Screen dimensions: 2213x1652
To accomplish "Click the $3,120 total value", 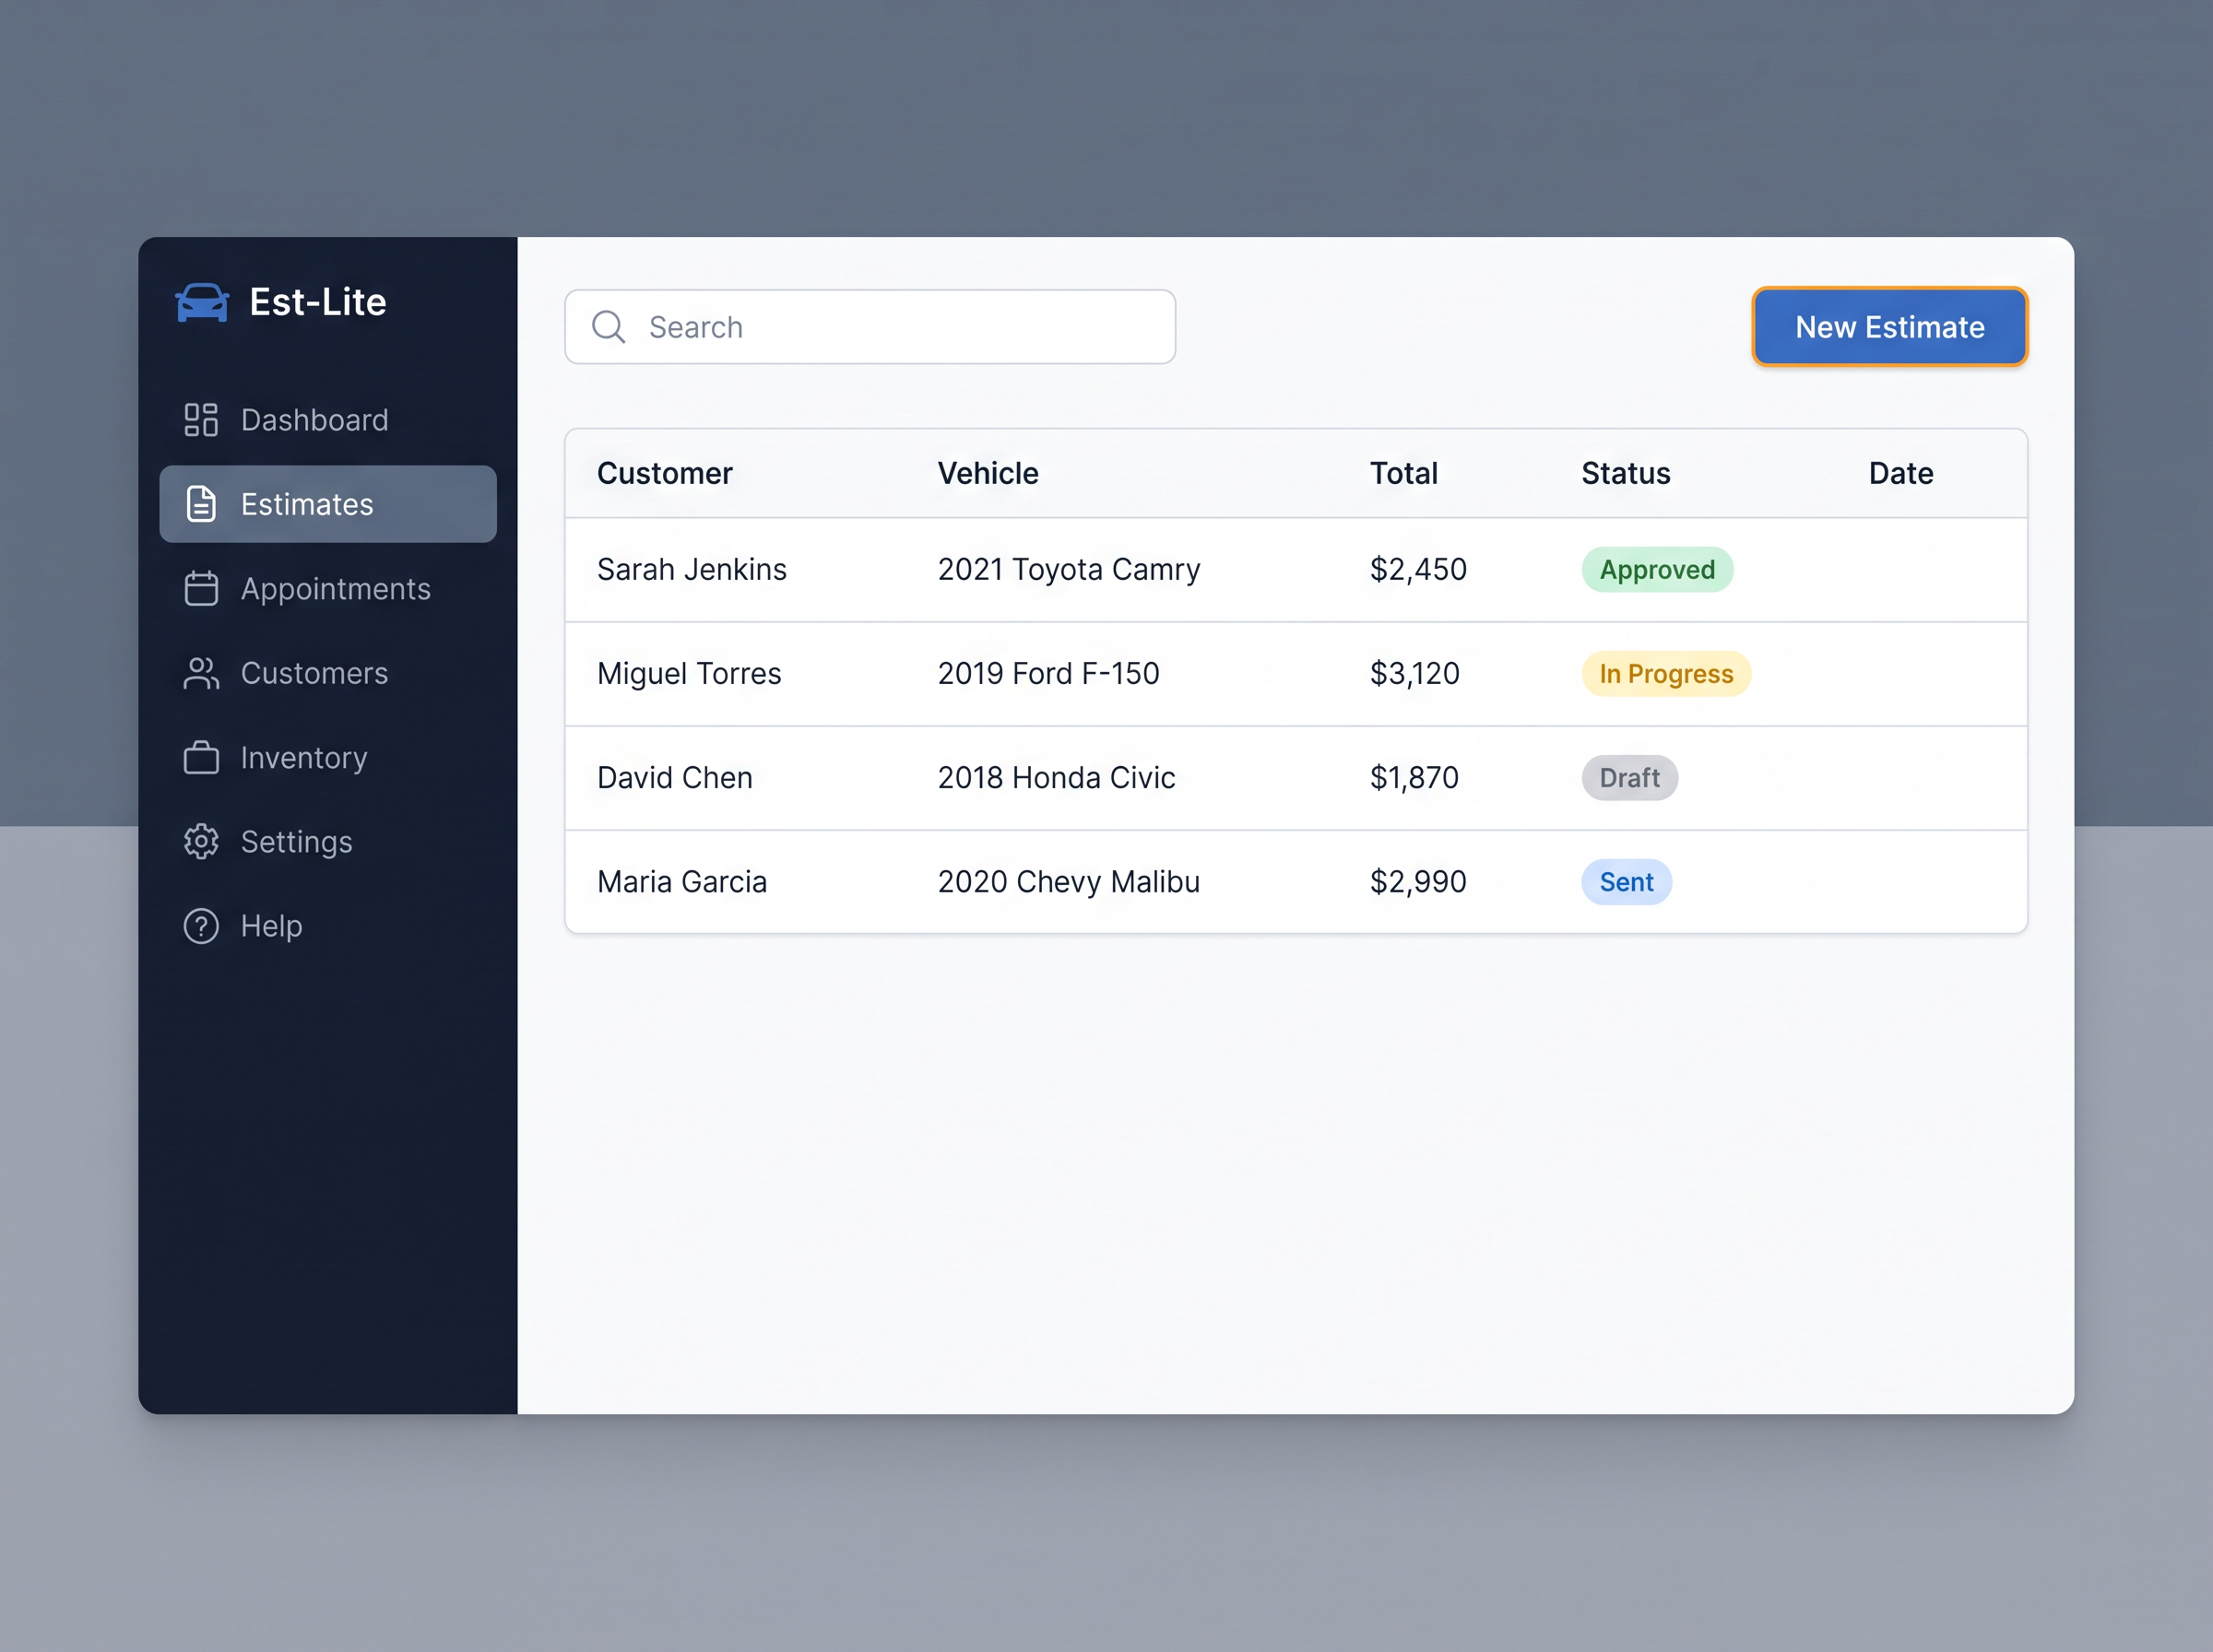I will [x=1415, y=673].
